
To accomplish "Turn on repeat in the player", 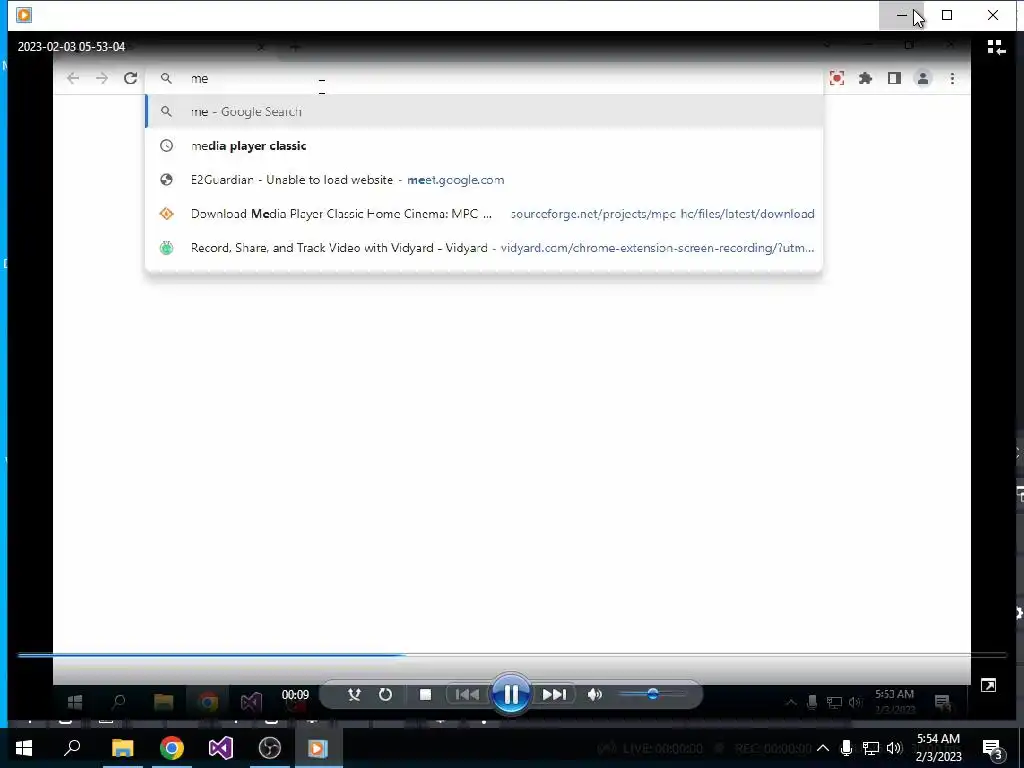I will click(x=385, y=694).
